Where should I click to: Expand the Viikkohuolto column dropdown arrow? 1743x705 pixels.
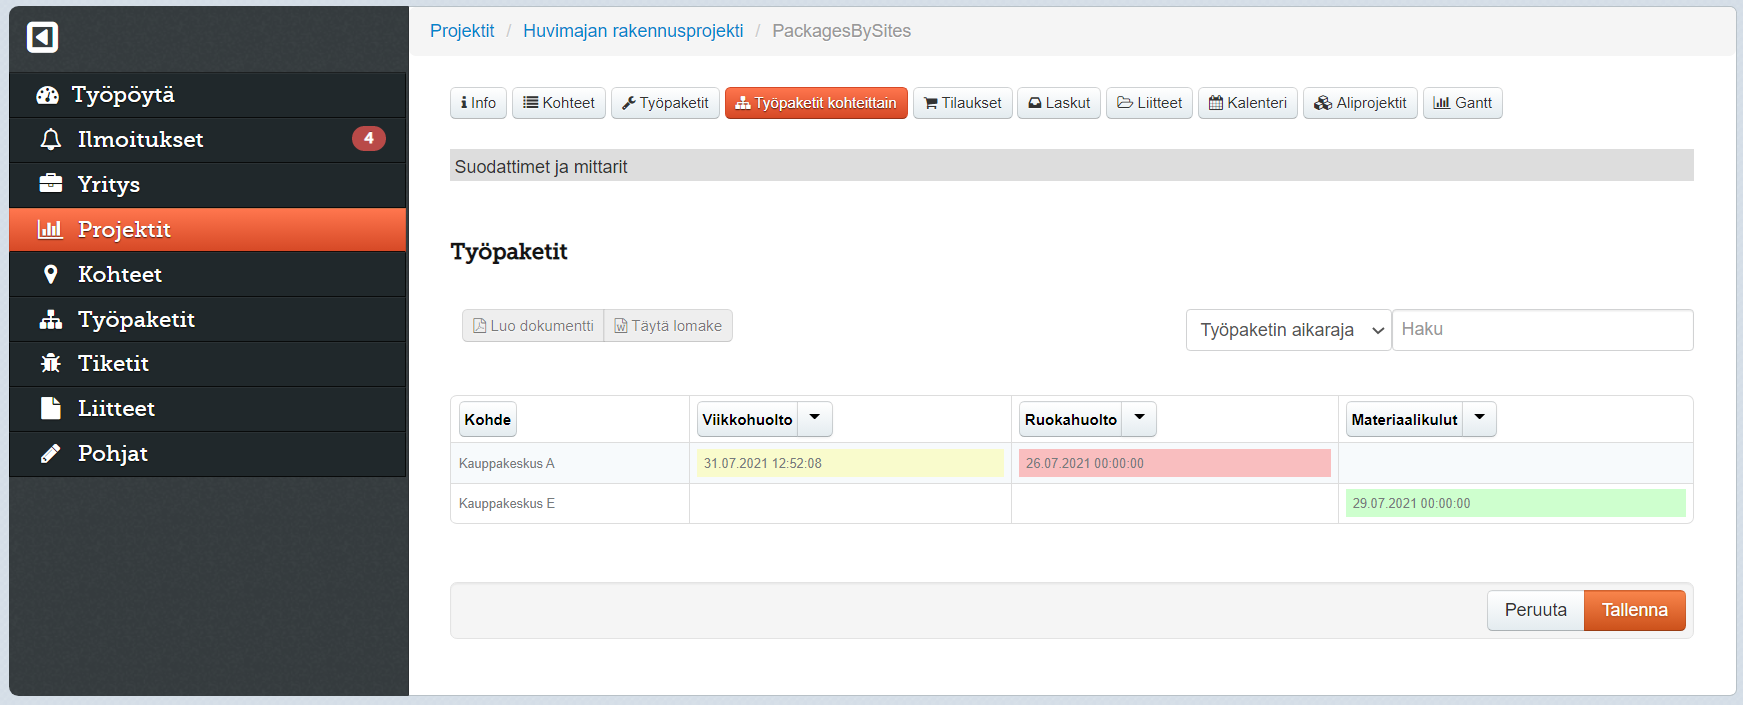pos(815,419)
